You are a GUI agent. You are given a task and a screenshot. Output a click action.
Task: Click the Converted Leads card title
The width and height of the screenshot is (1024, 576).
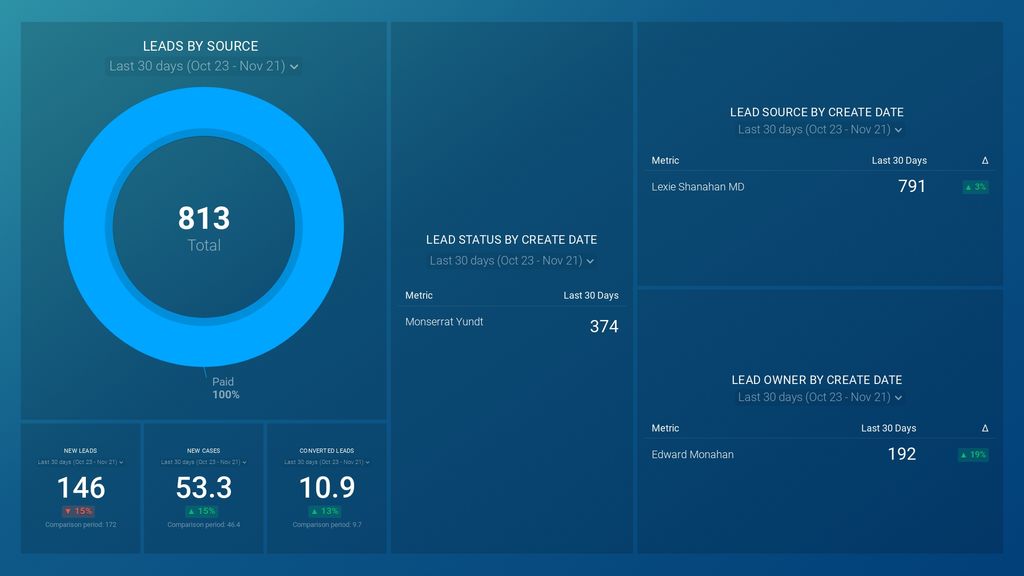[327, 451]
